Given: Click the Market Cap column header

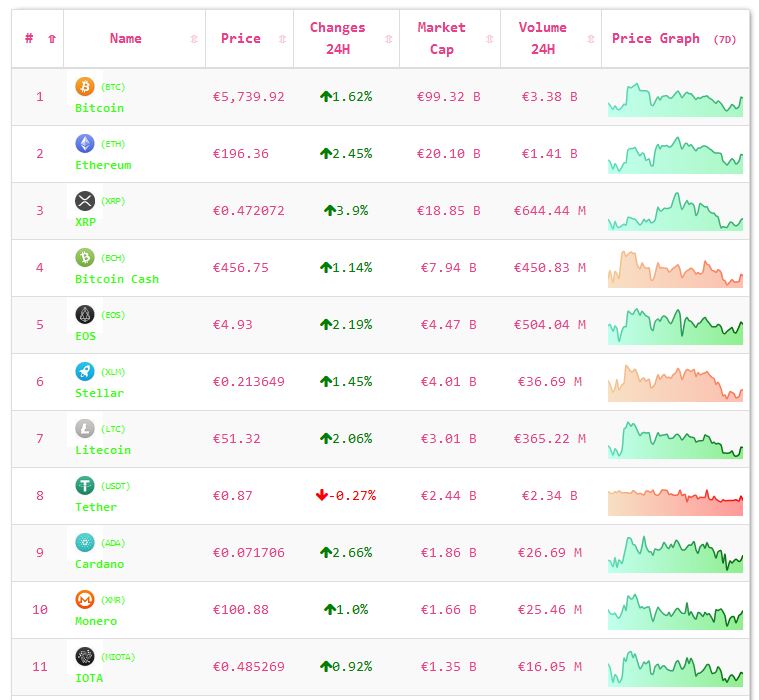Looking at the screenshot, I should (441, 39).
